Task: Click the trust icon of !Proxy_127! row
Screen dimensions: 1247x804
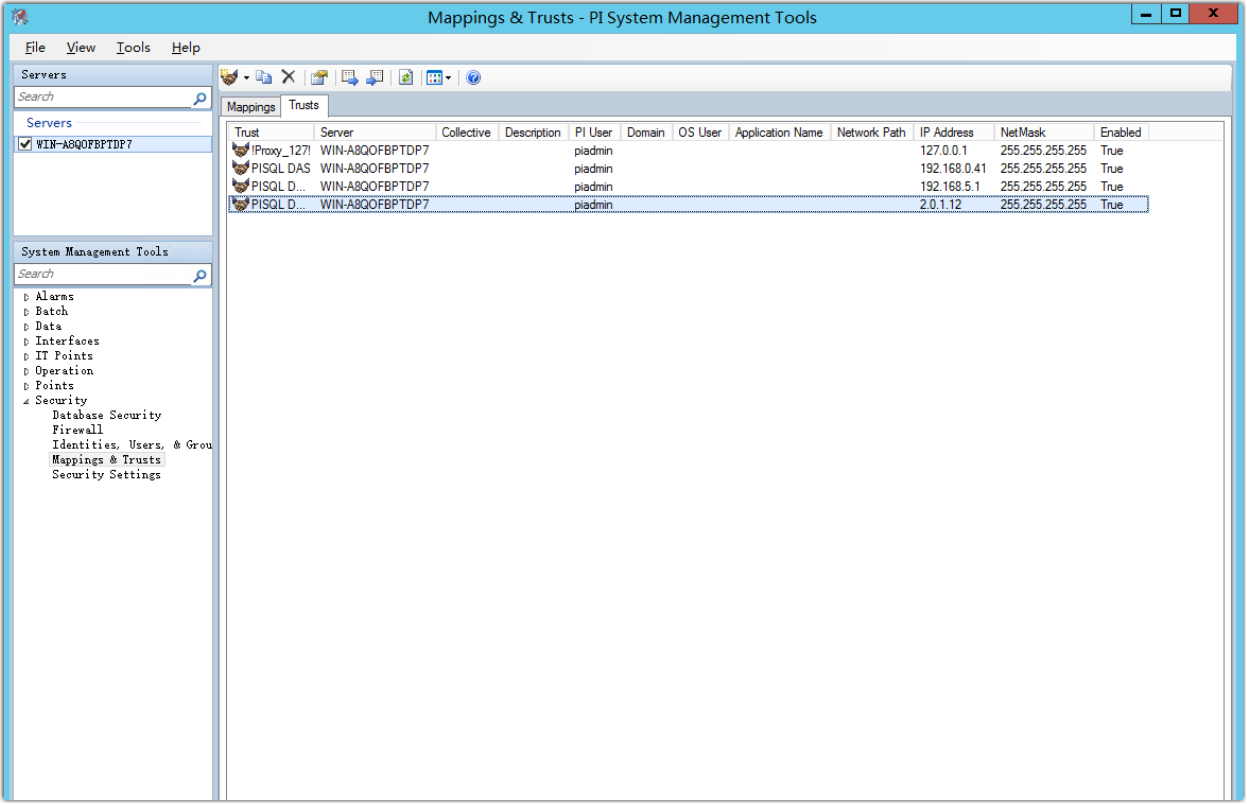Action: click(240, 150)
